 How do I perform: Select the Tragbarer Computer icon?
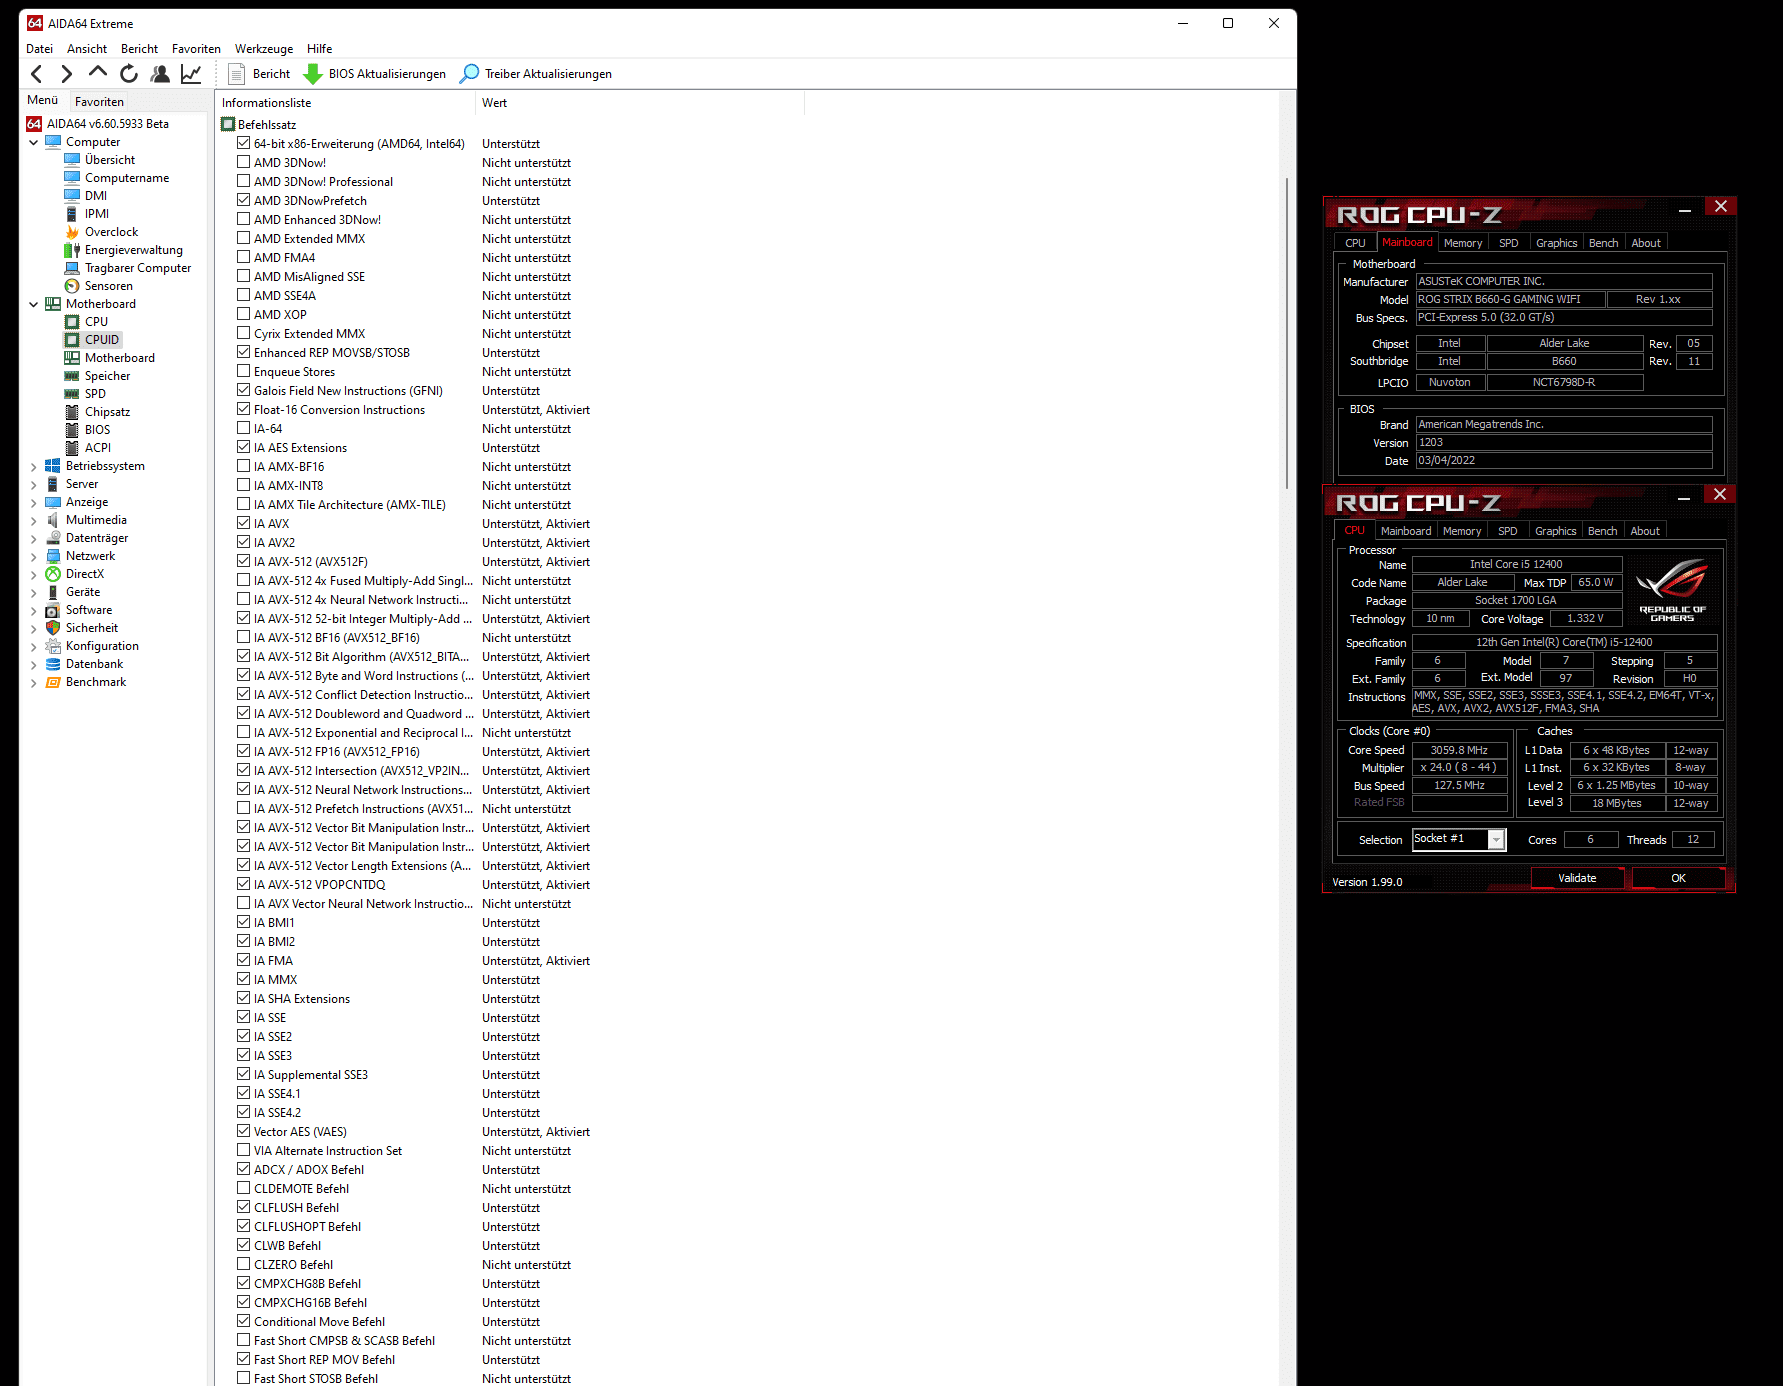click(72, 268)
